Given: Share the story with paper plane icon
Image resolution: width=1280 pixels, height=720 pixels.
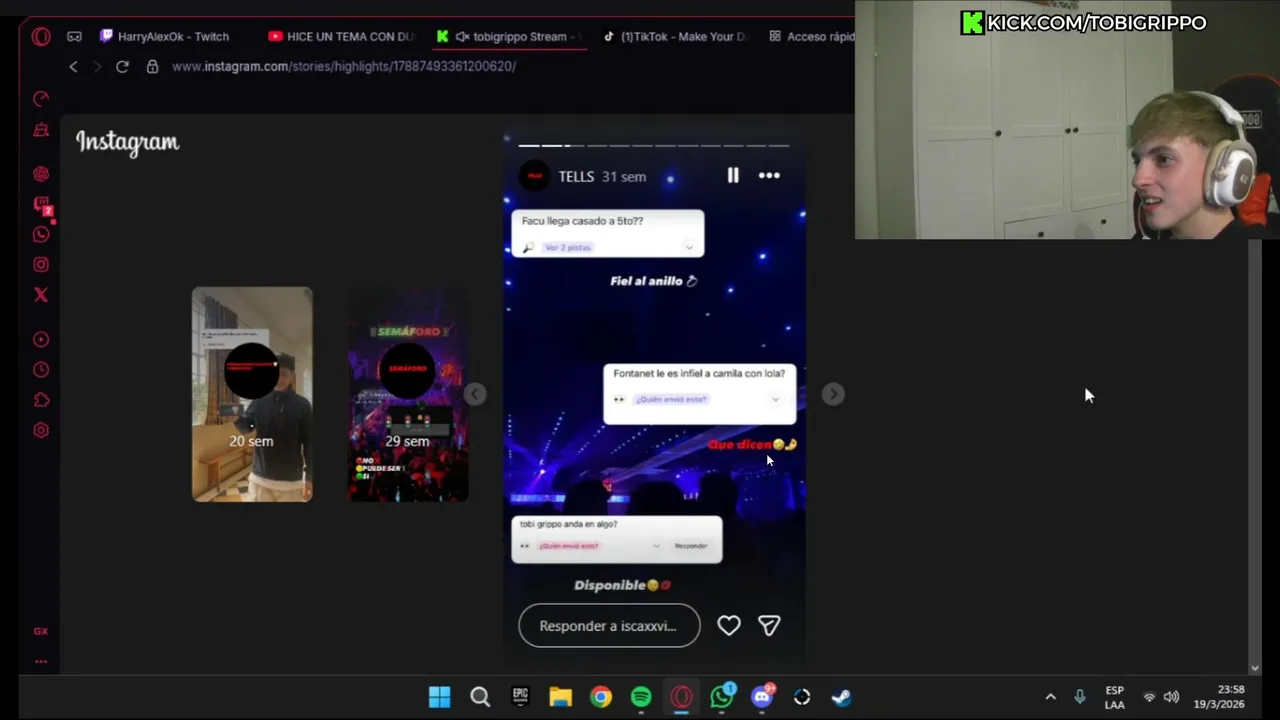Looking at the screenshot, I should (769, 625).
